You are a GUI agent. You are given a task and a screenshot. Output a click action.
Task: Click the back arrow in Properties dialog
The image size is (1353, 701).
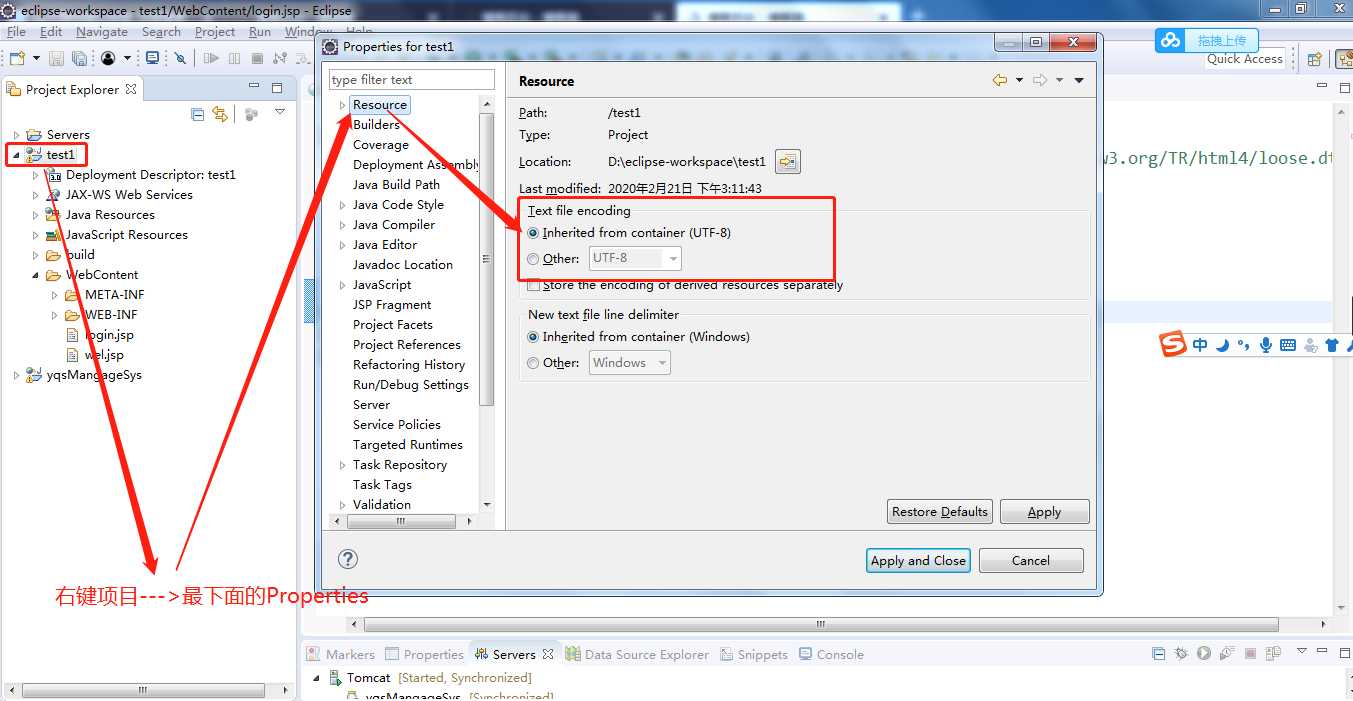click(x=1000, y=80)
